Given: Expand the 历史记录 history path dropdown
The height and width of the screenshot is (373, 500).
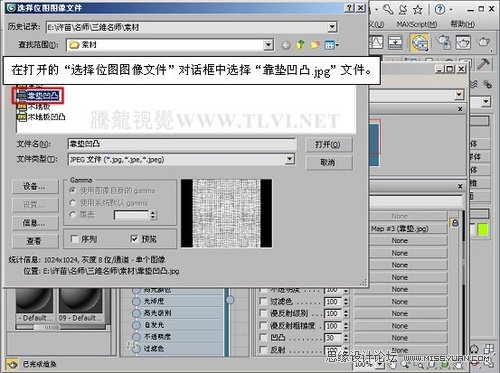Looking at the screenshot, I should coord(332,27).
